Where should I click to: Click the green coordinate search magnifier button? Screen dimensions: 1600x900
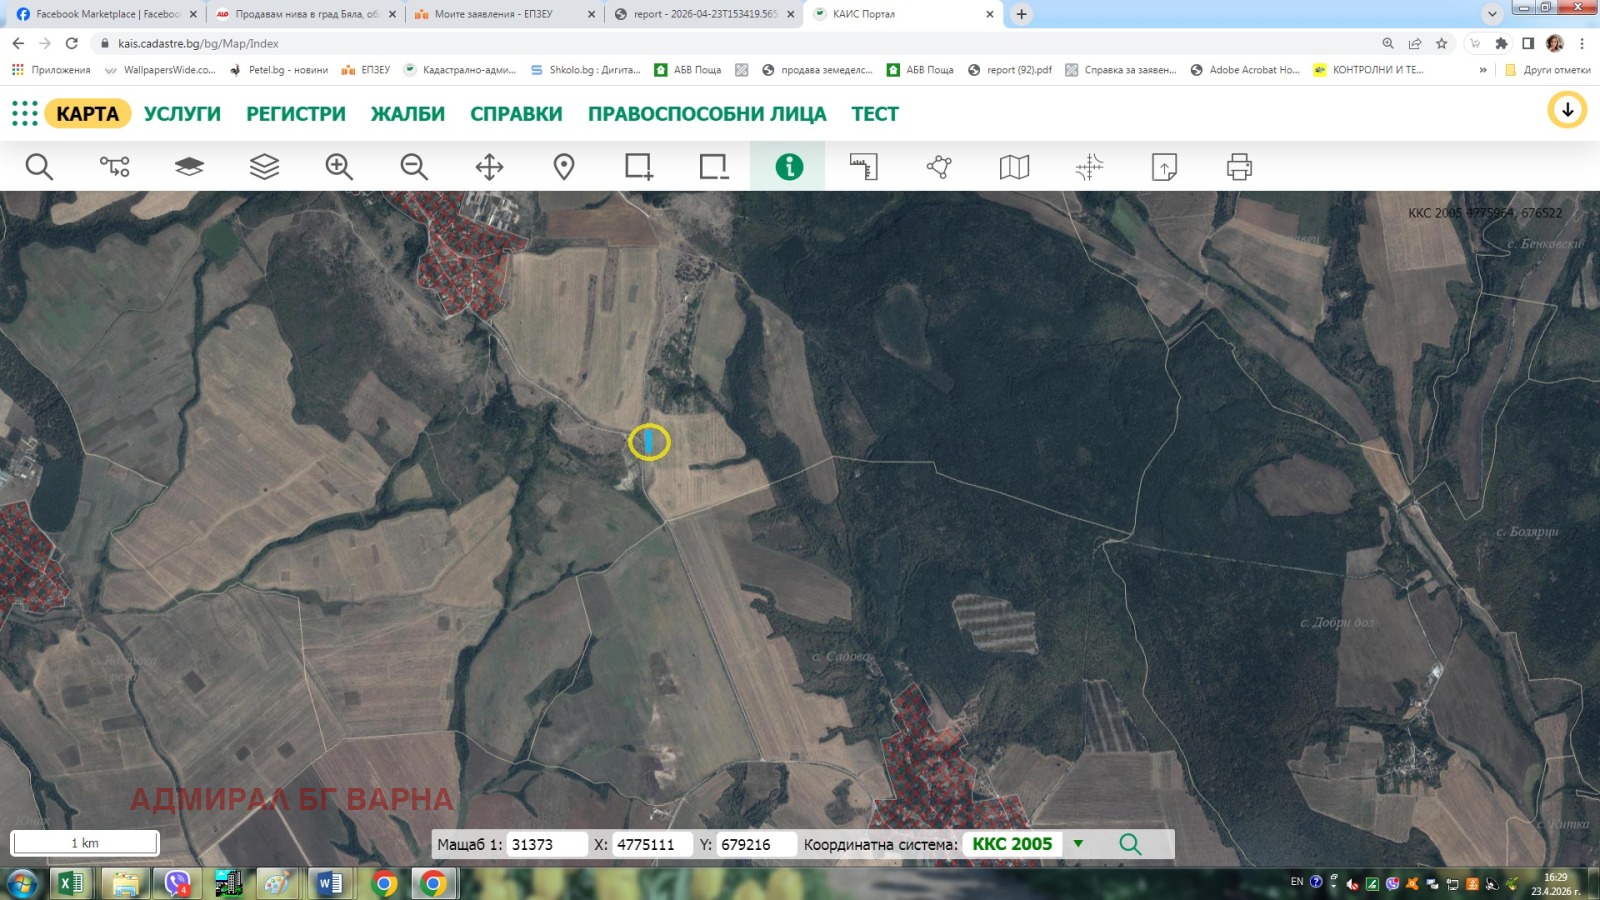1130,844
